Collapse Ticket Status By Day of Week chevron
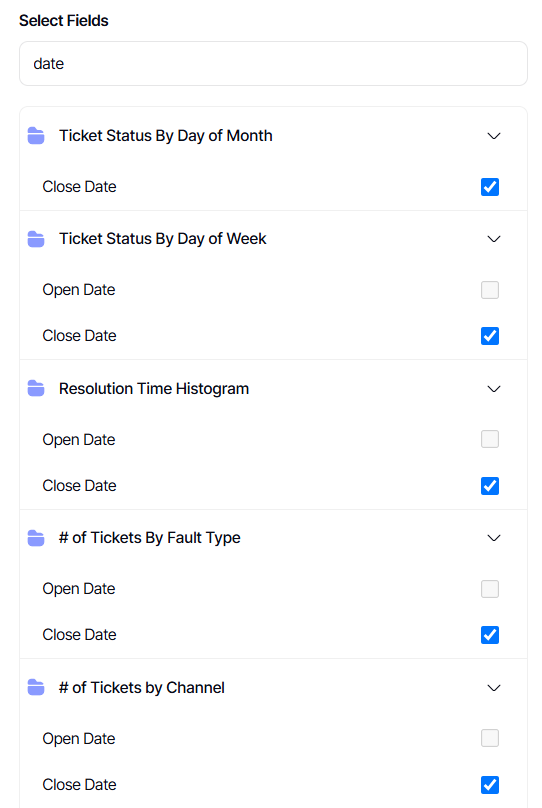Viewport: 542px width, 808px height. coord(494,239)
